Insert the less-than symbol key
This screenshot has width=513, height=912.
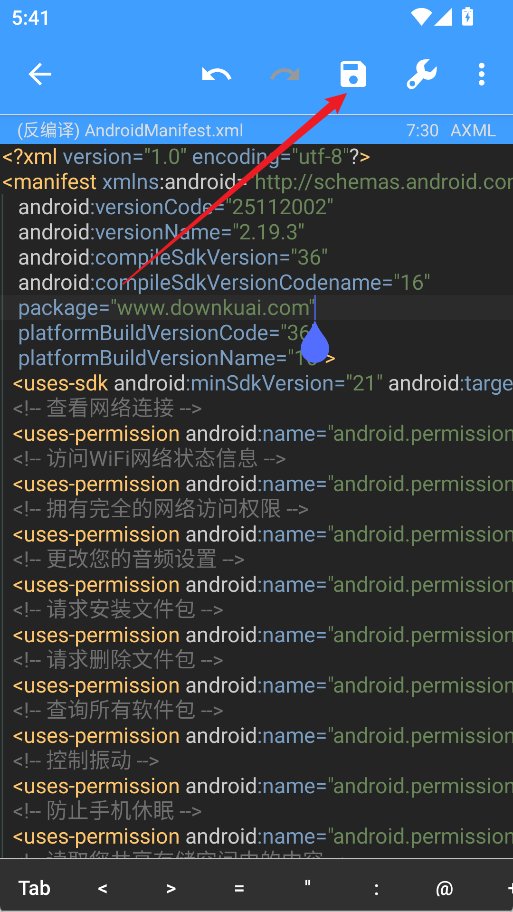coord(102,888)
